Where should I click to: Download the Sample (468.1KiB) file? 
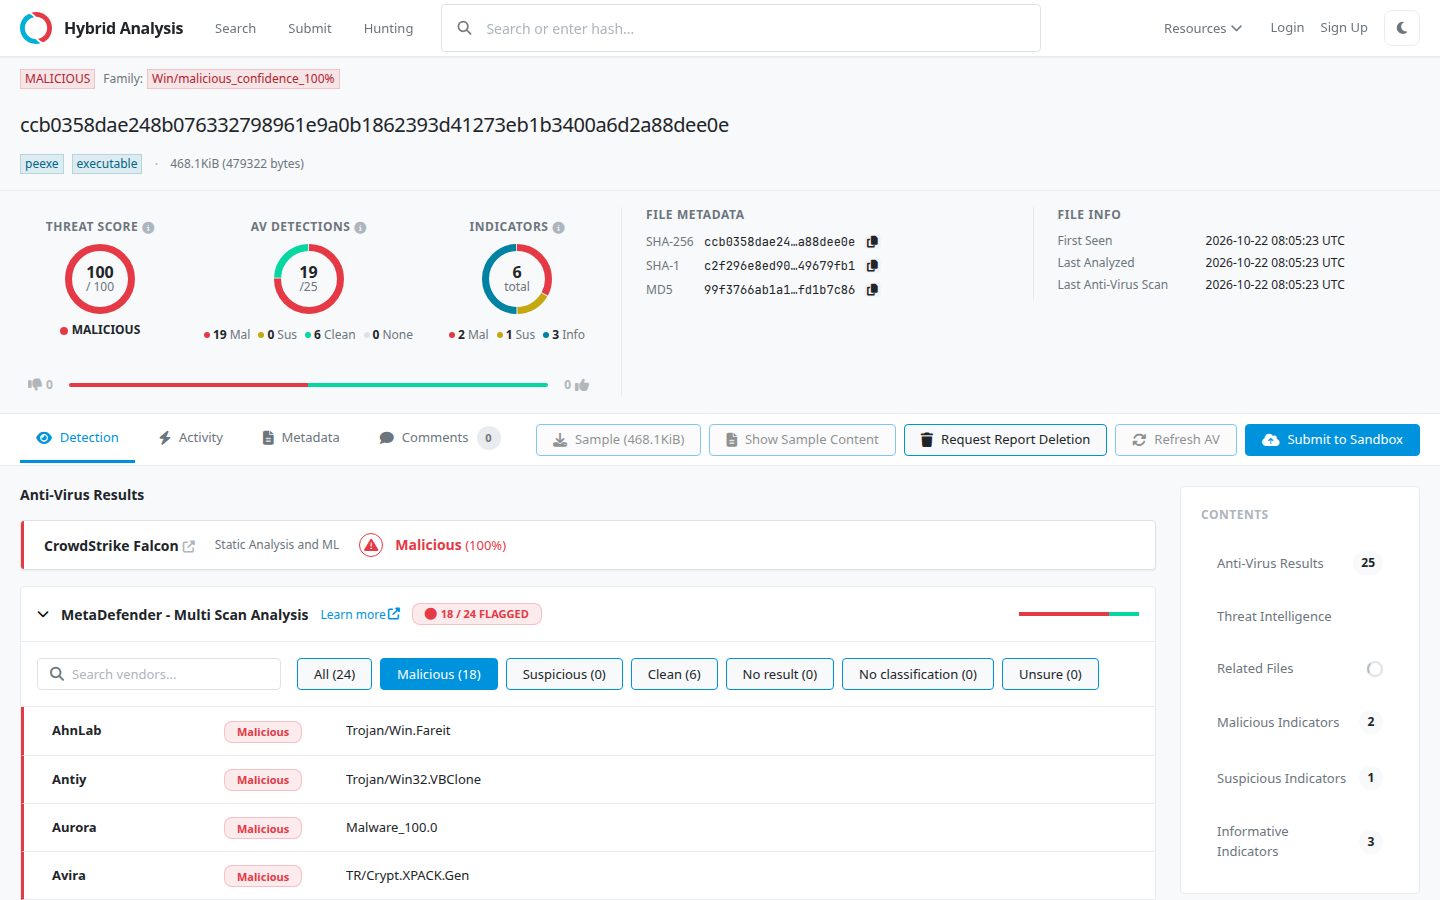coord(618,440)
